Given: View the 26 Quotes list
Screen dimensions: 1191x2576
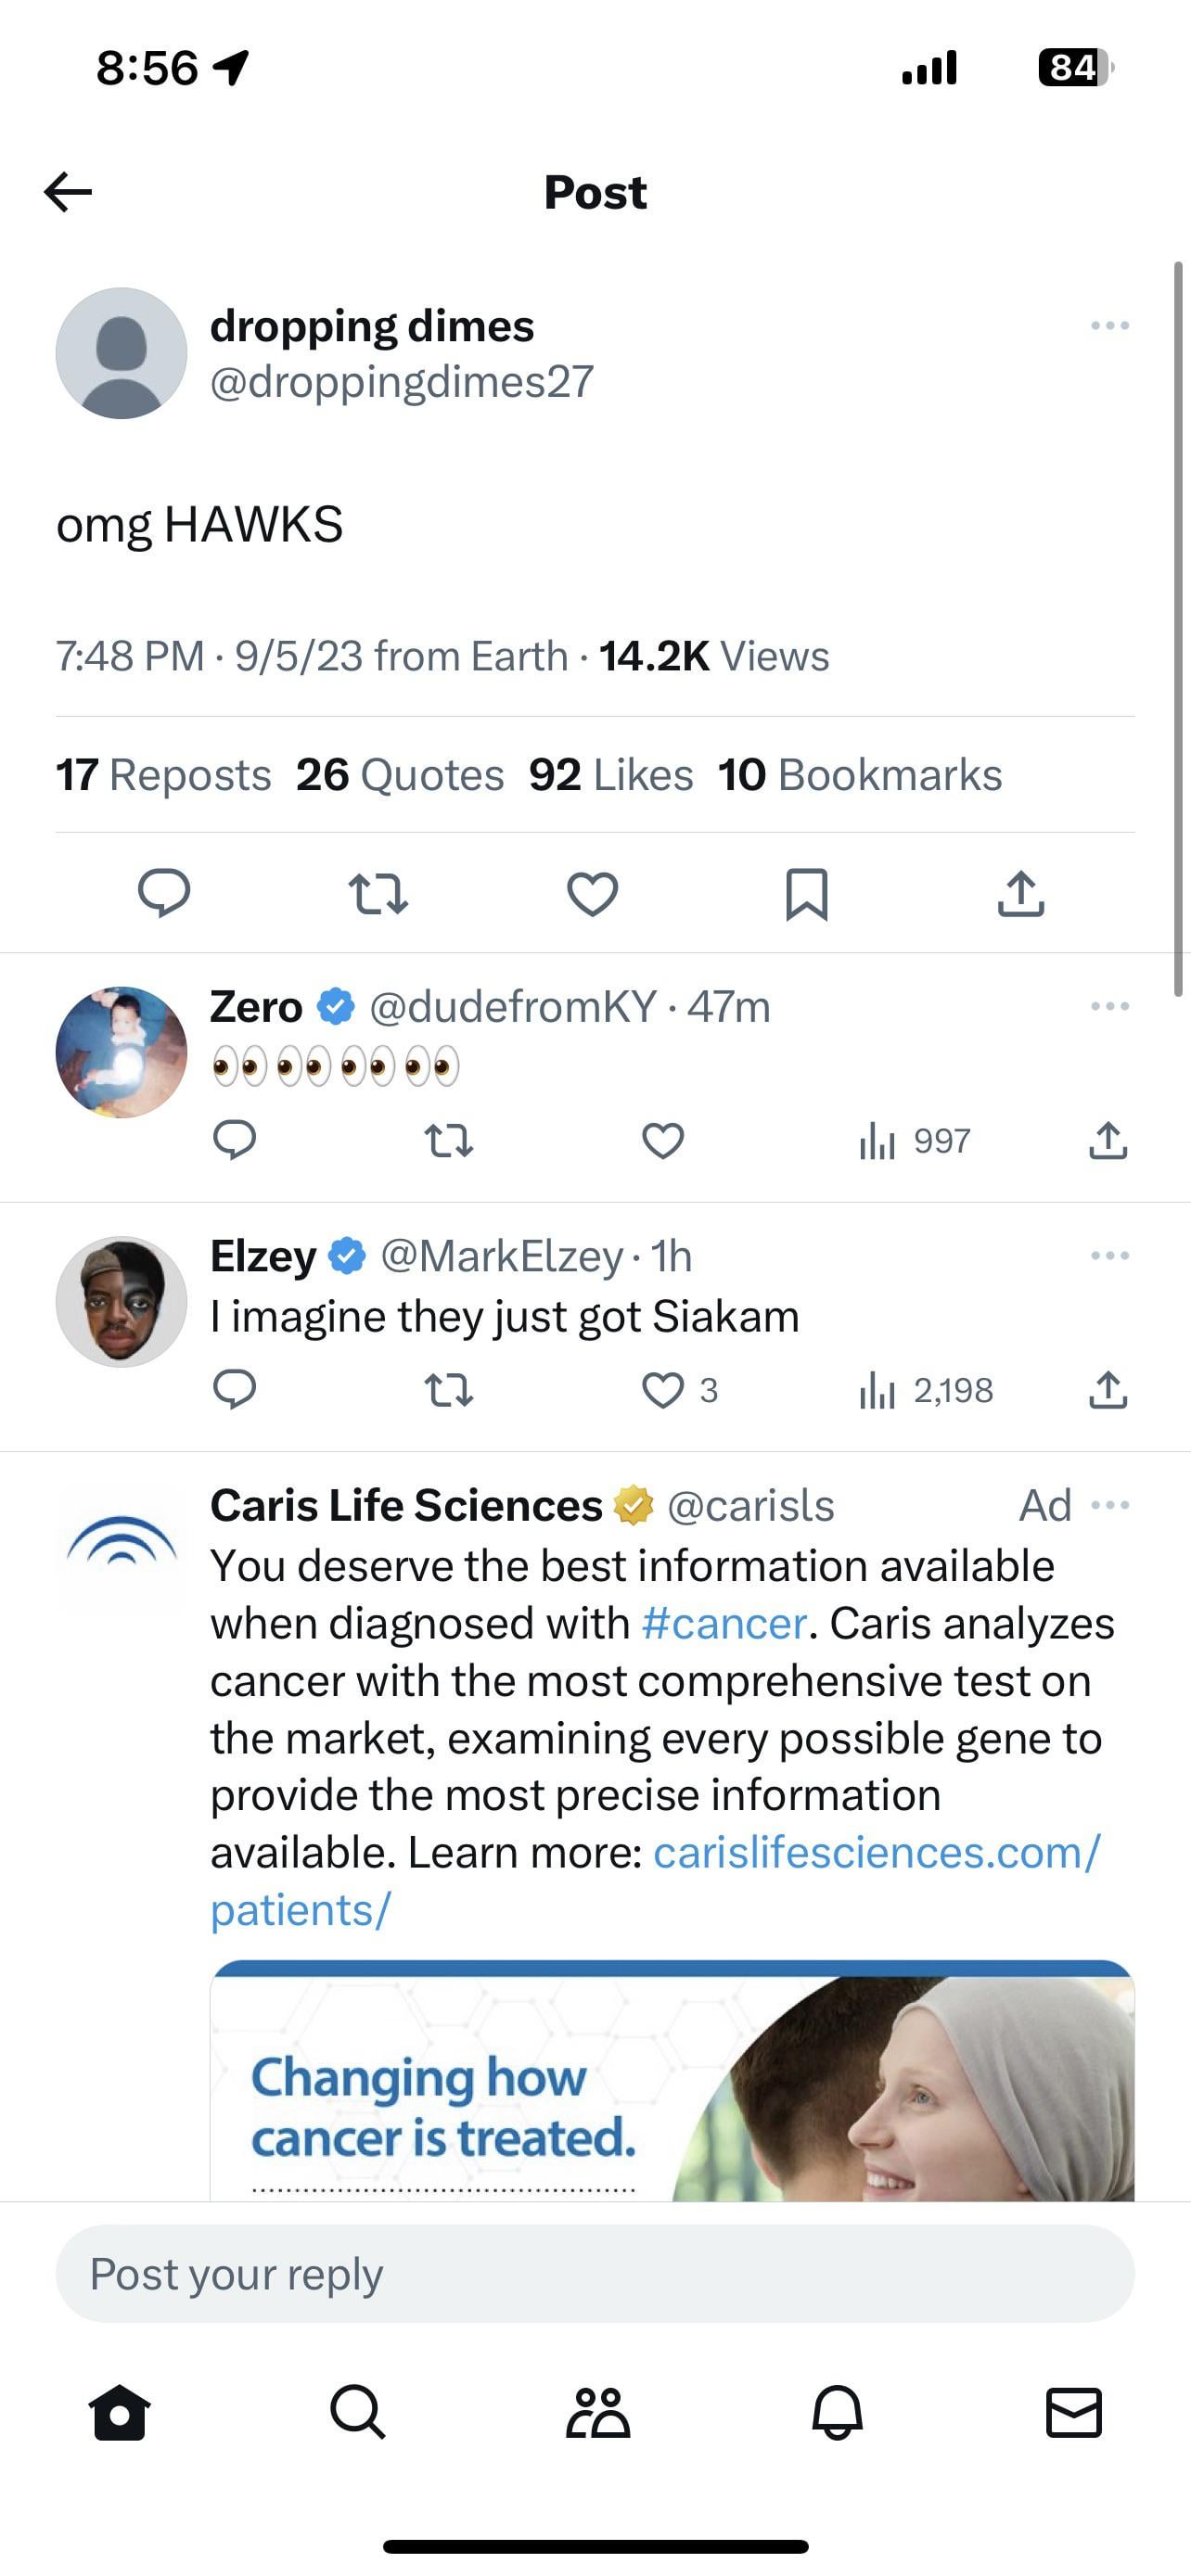Looking at the screenshot, I should point(400,775).
